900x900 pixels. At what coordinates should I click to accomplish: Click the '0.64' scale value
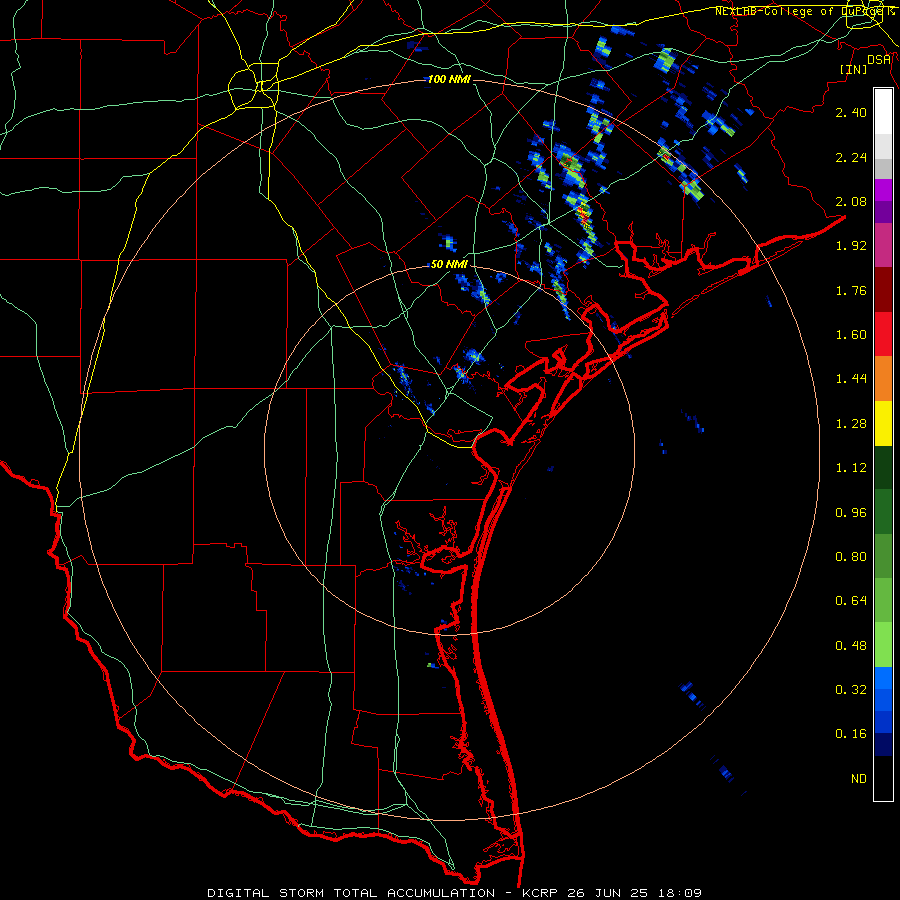coord(851,601)
